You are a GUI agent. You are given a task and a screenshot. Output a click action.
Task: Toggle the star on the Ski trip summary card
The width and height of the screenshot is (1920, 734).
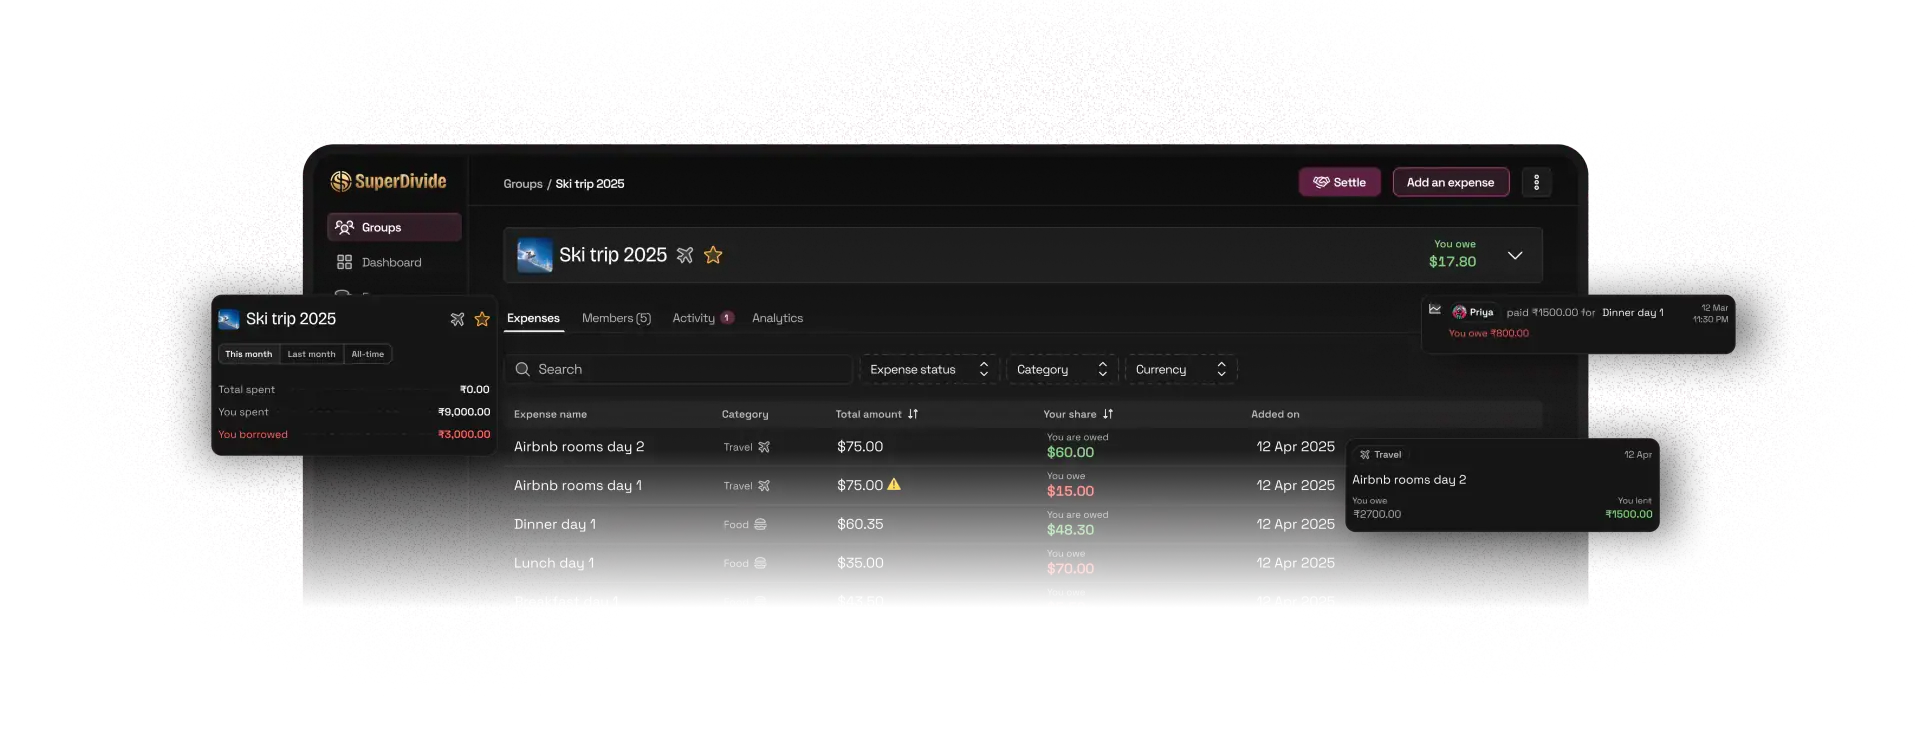tap(482, 319)
